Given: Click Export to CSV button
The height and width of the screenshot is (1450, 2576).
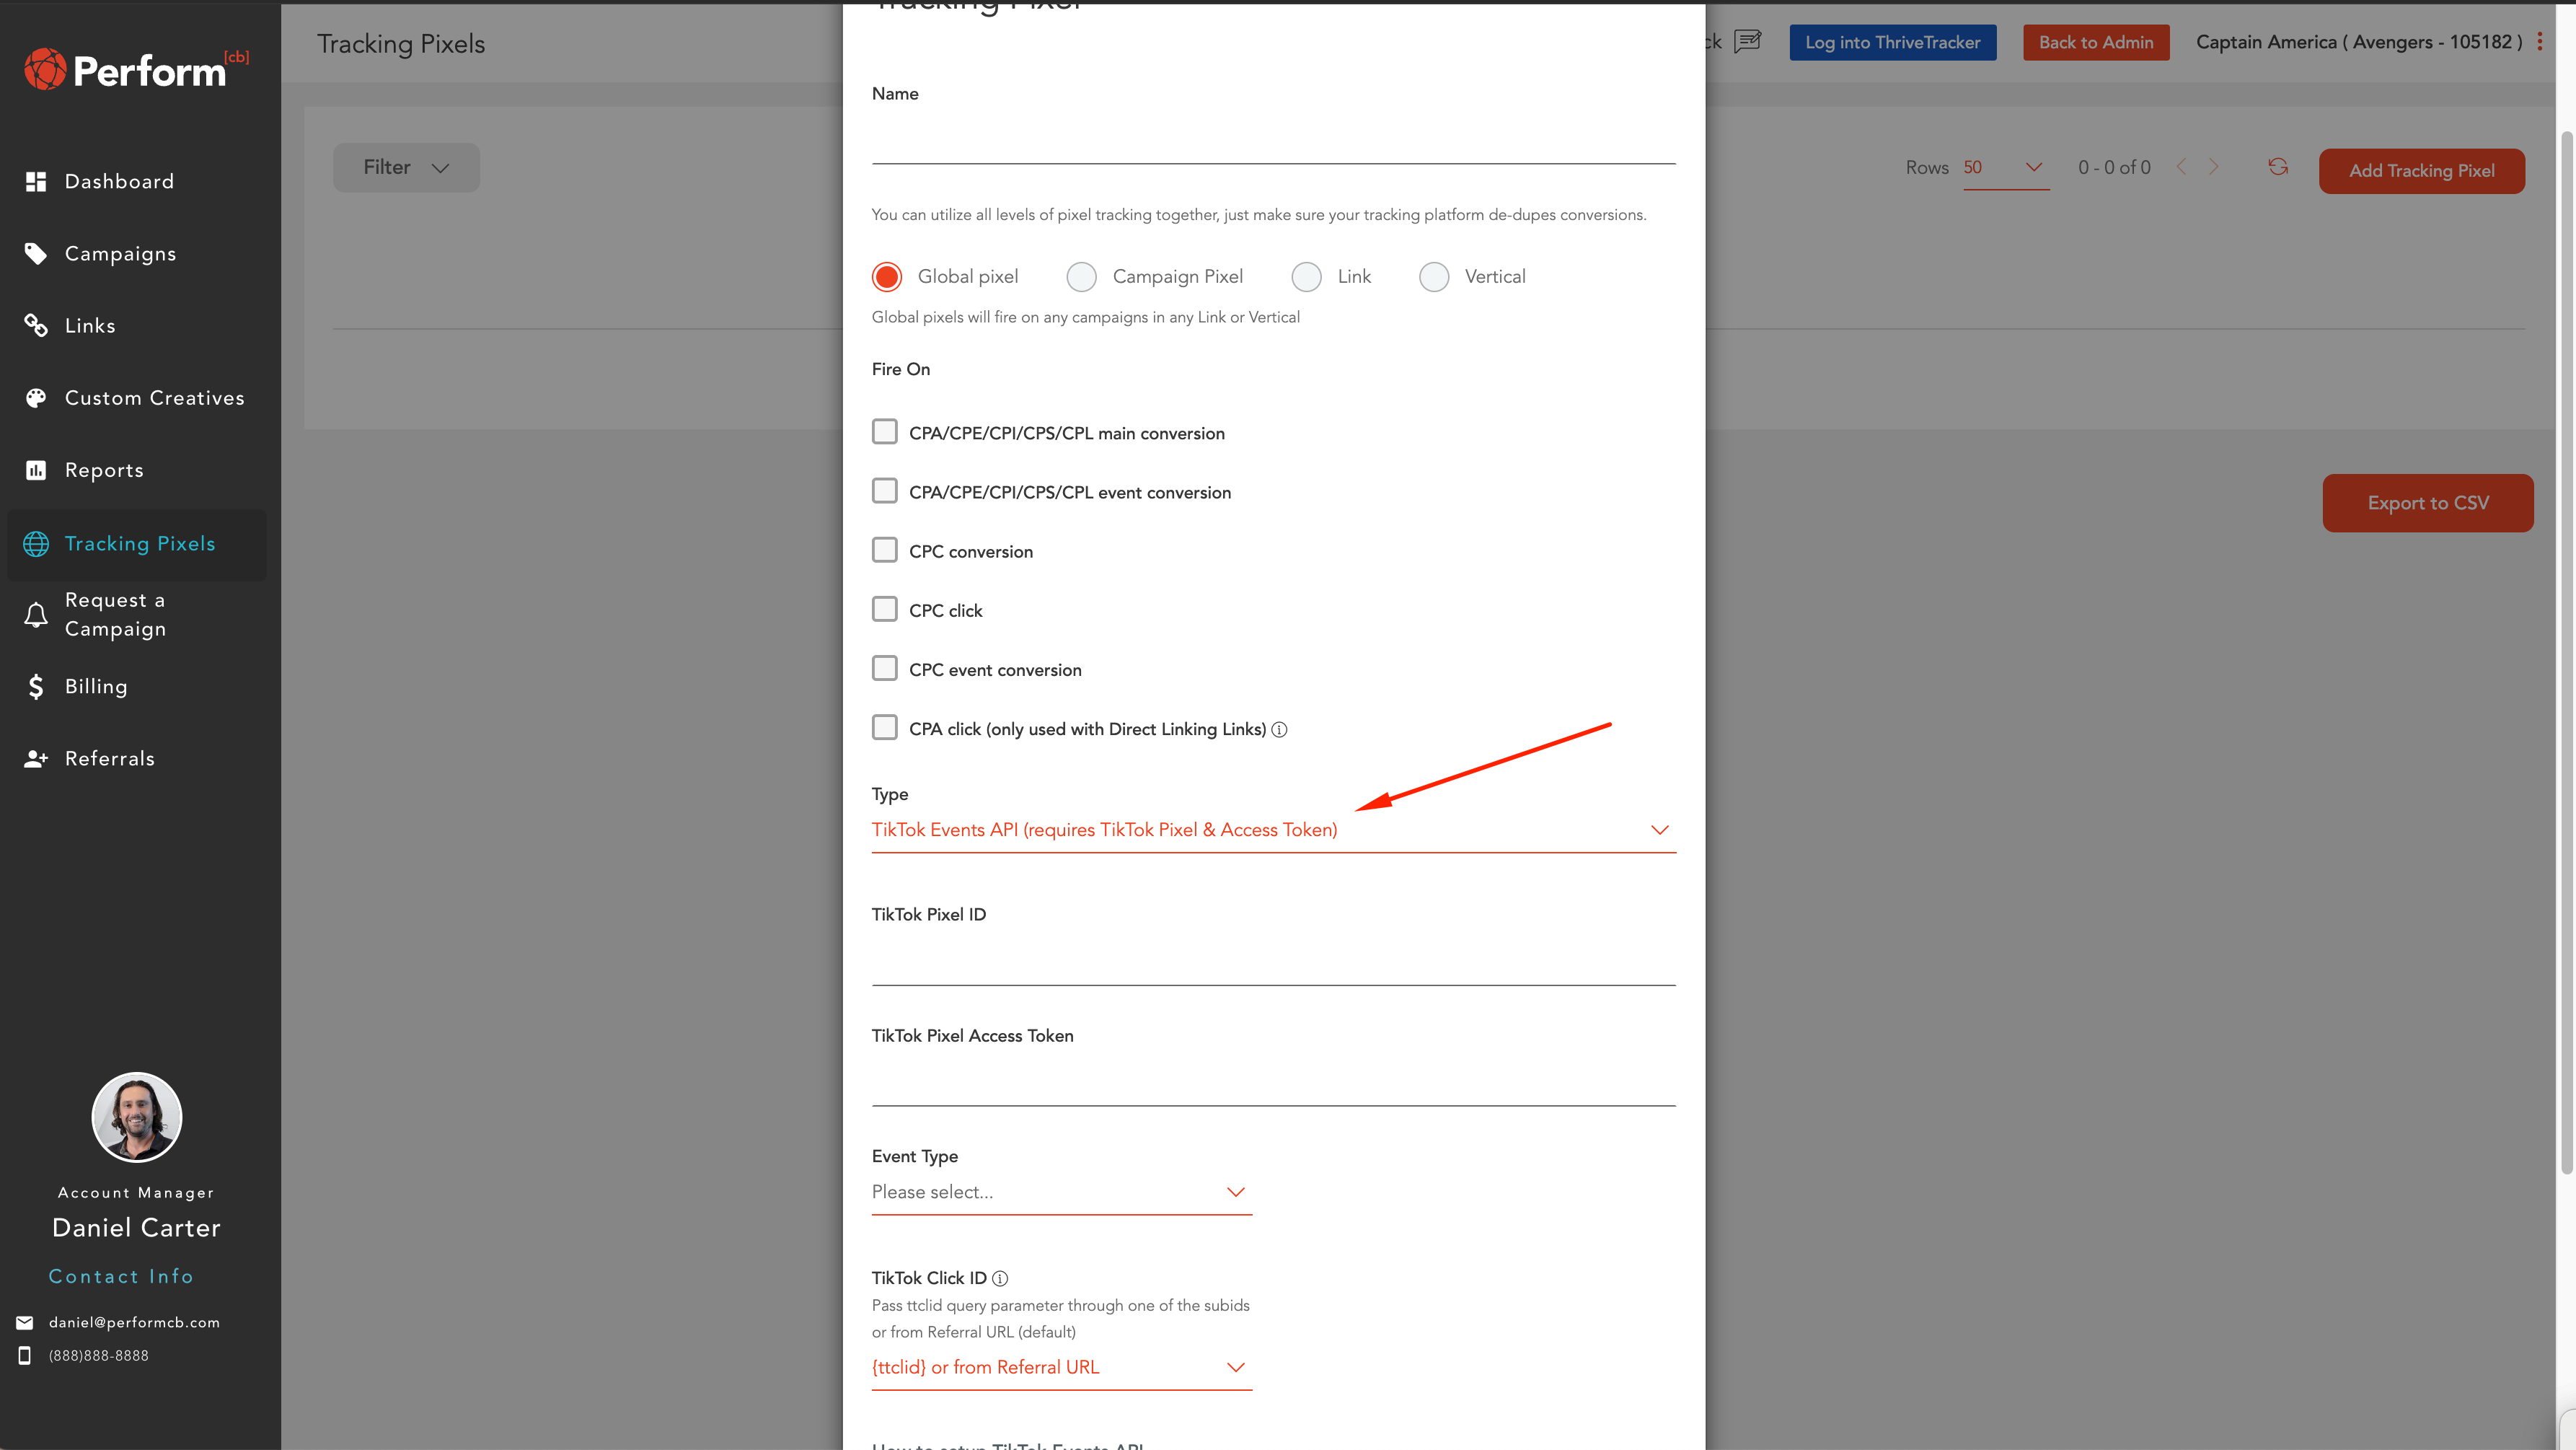Looking at the screenshot, I should pos(2427,503).
